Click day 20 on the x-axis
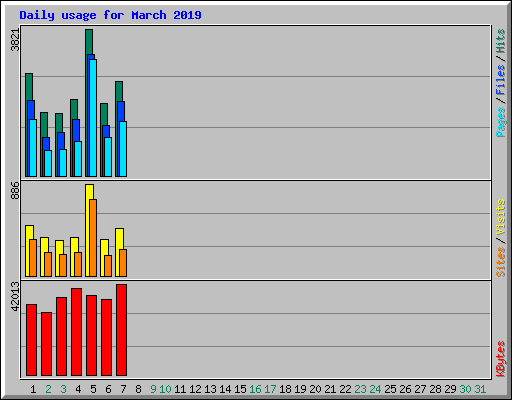The width and height of the screenshot is (512, 400). (x=315, y=389)
